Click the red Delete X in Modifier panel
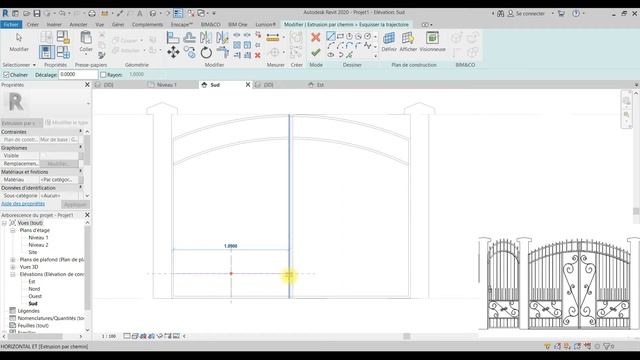 tap(258, 55)
